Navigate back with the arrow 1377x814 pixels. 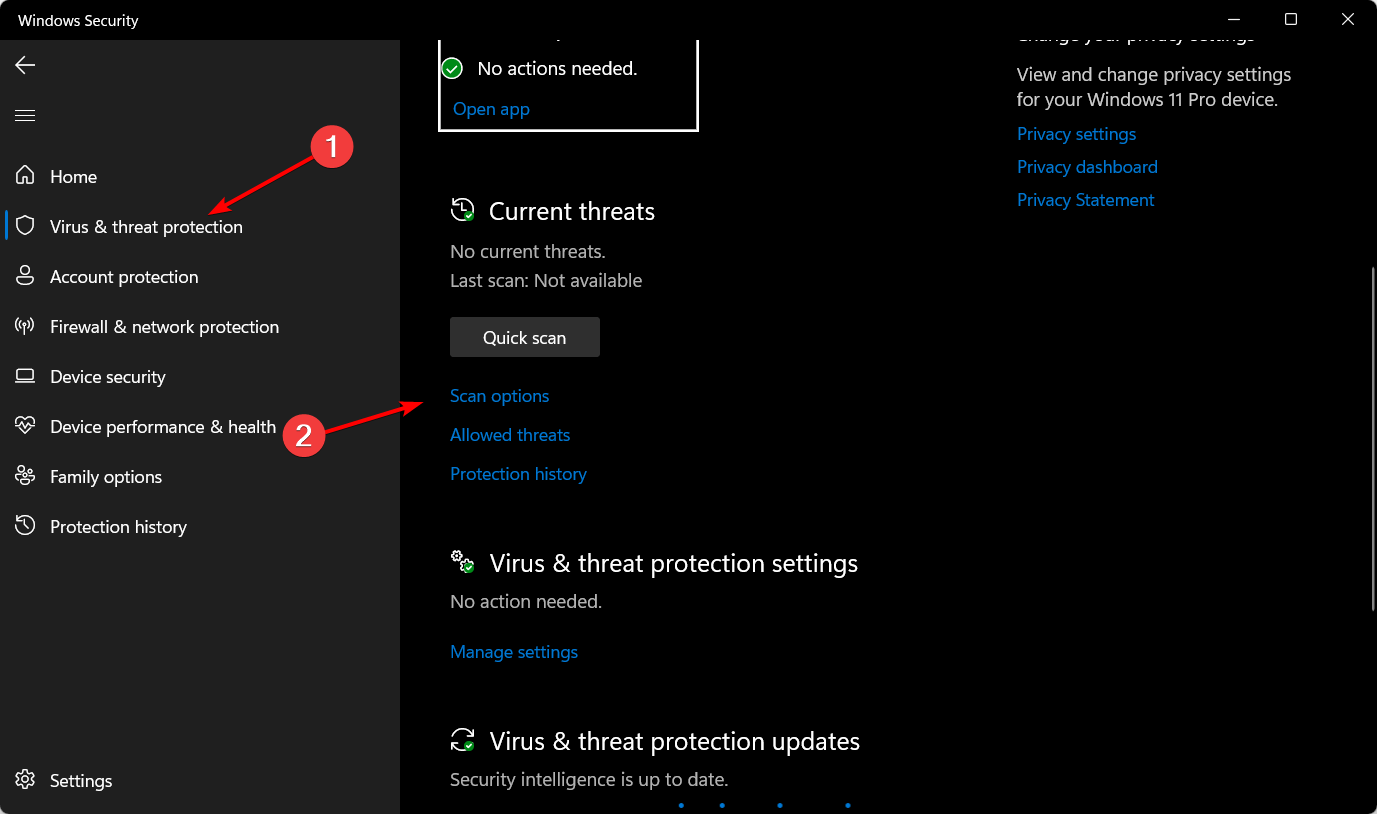pos(24,65)
